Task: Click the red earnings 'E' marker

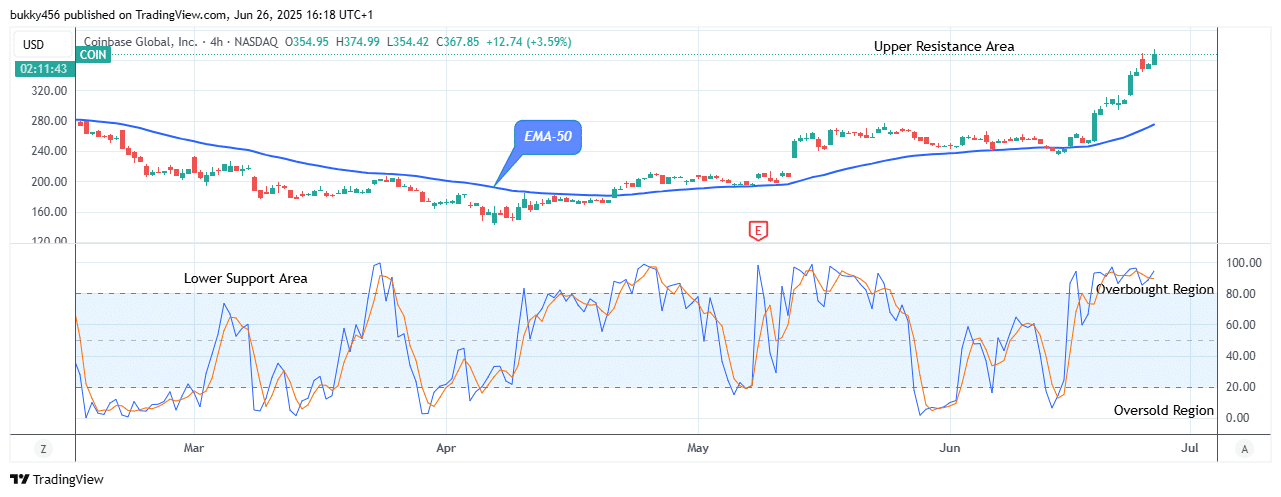Action: (758, 231)
